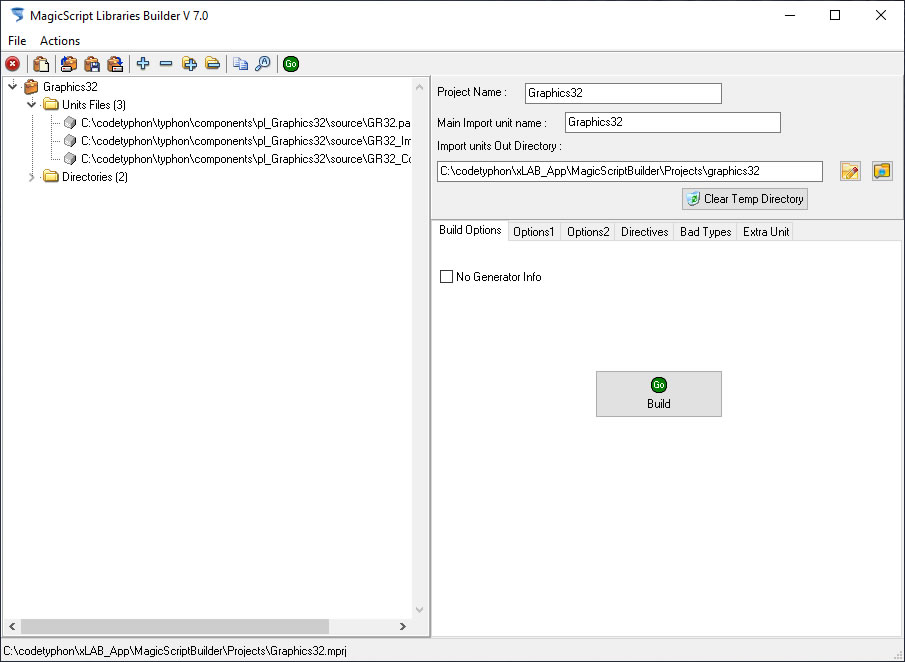Open a project with the briefcase arrow icon
This screenshot has height=662, width=905.
69,64
